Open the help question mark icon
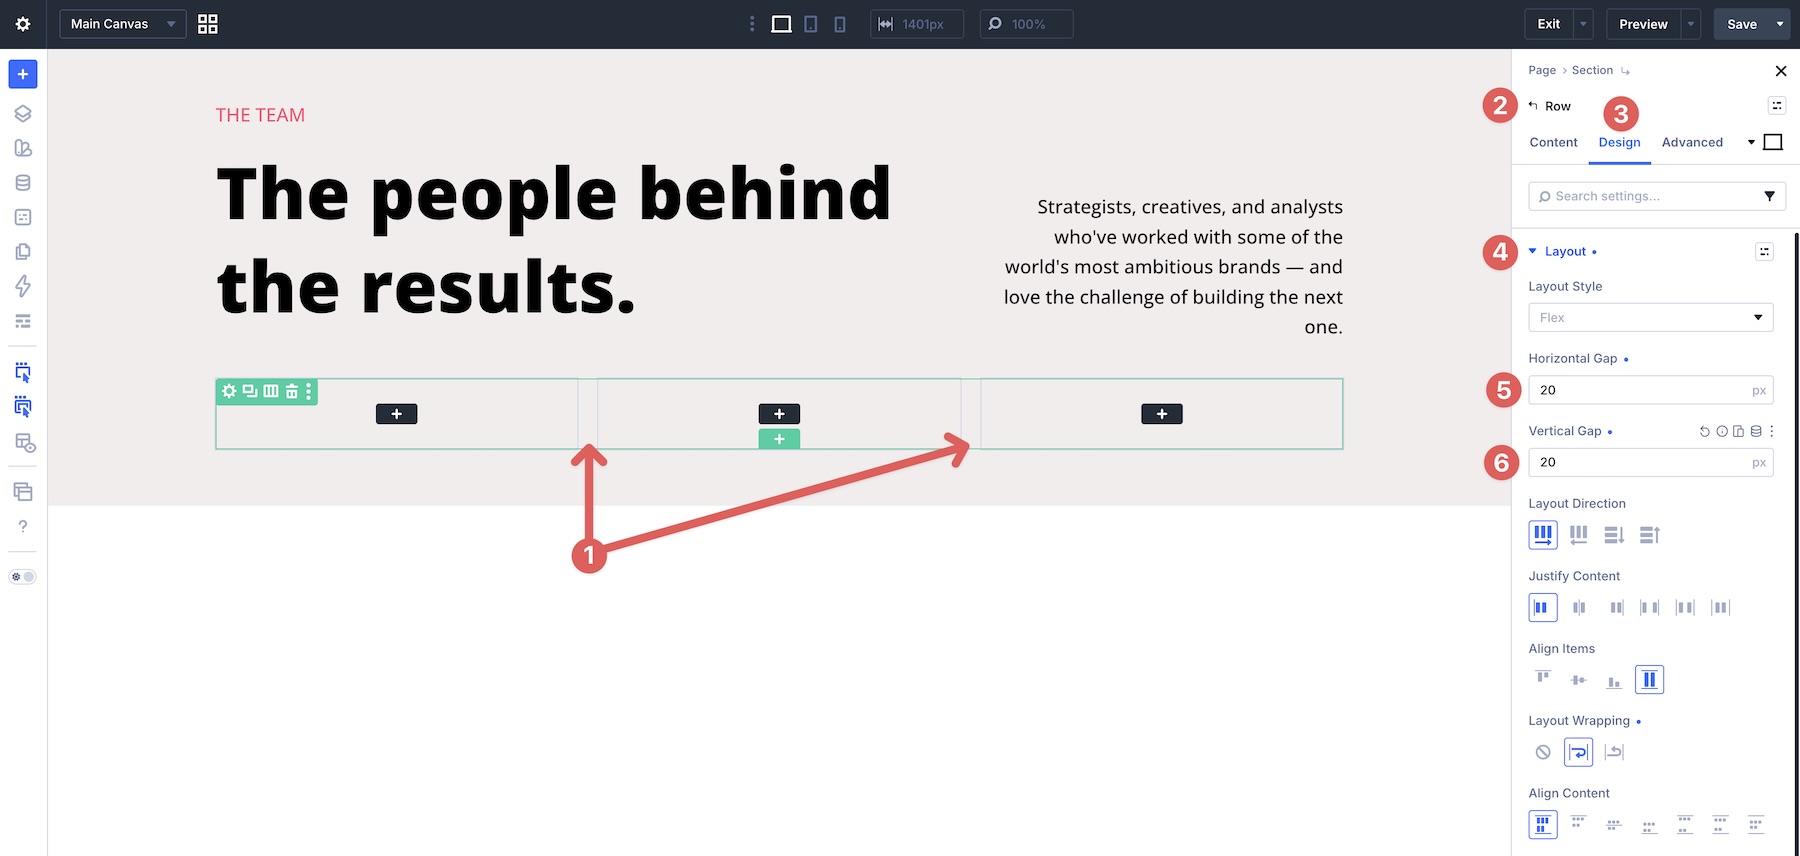The height and width of the screenshot is (856, 1800). pyautogui.click(x=23, y=526)
